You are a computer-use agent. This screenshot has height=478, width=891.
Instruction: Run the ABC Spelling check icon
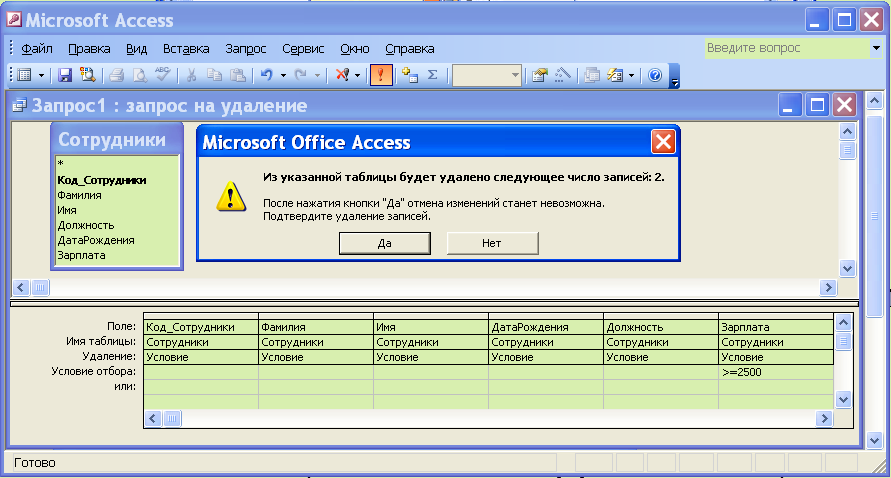[163, 75]
